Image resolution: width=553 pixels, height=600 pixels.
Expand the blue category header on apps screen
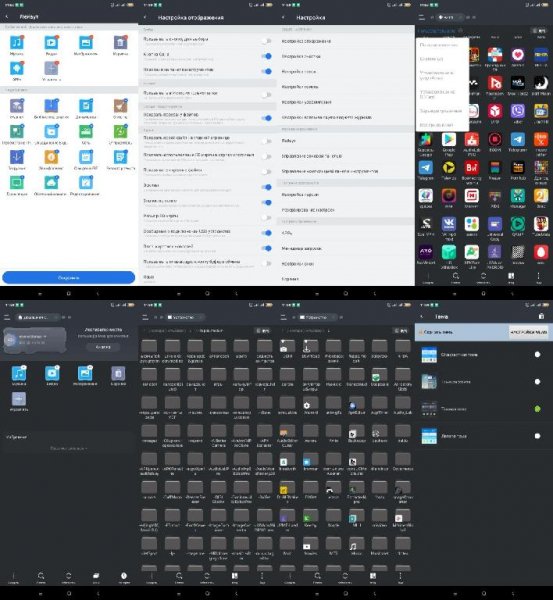(440, 30)
